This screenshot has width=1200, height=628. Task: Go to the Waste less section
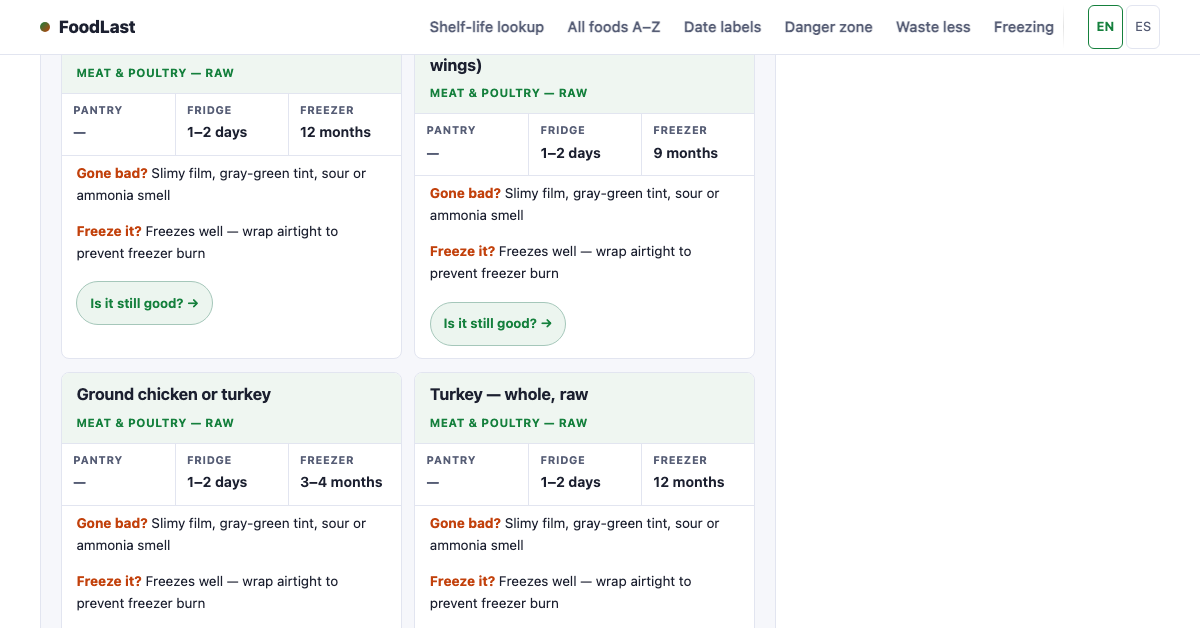[x=933, y=27]
